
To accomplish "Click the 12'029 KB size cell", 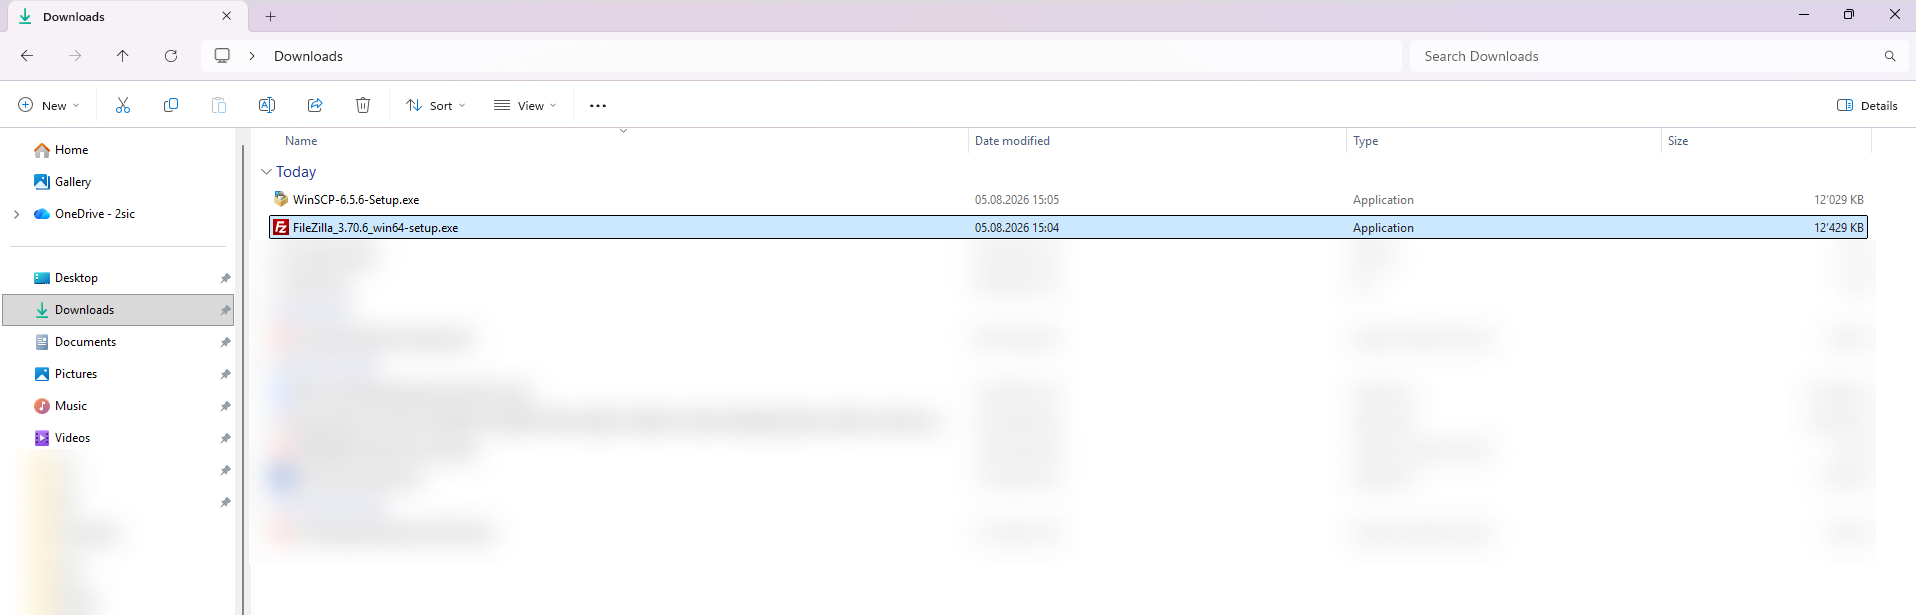I will click(1839, 200).
